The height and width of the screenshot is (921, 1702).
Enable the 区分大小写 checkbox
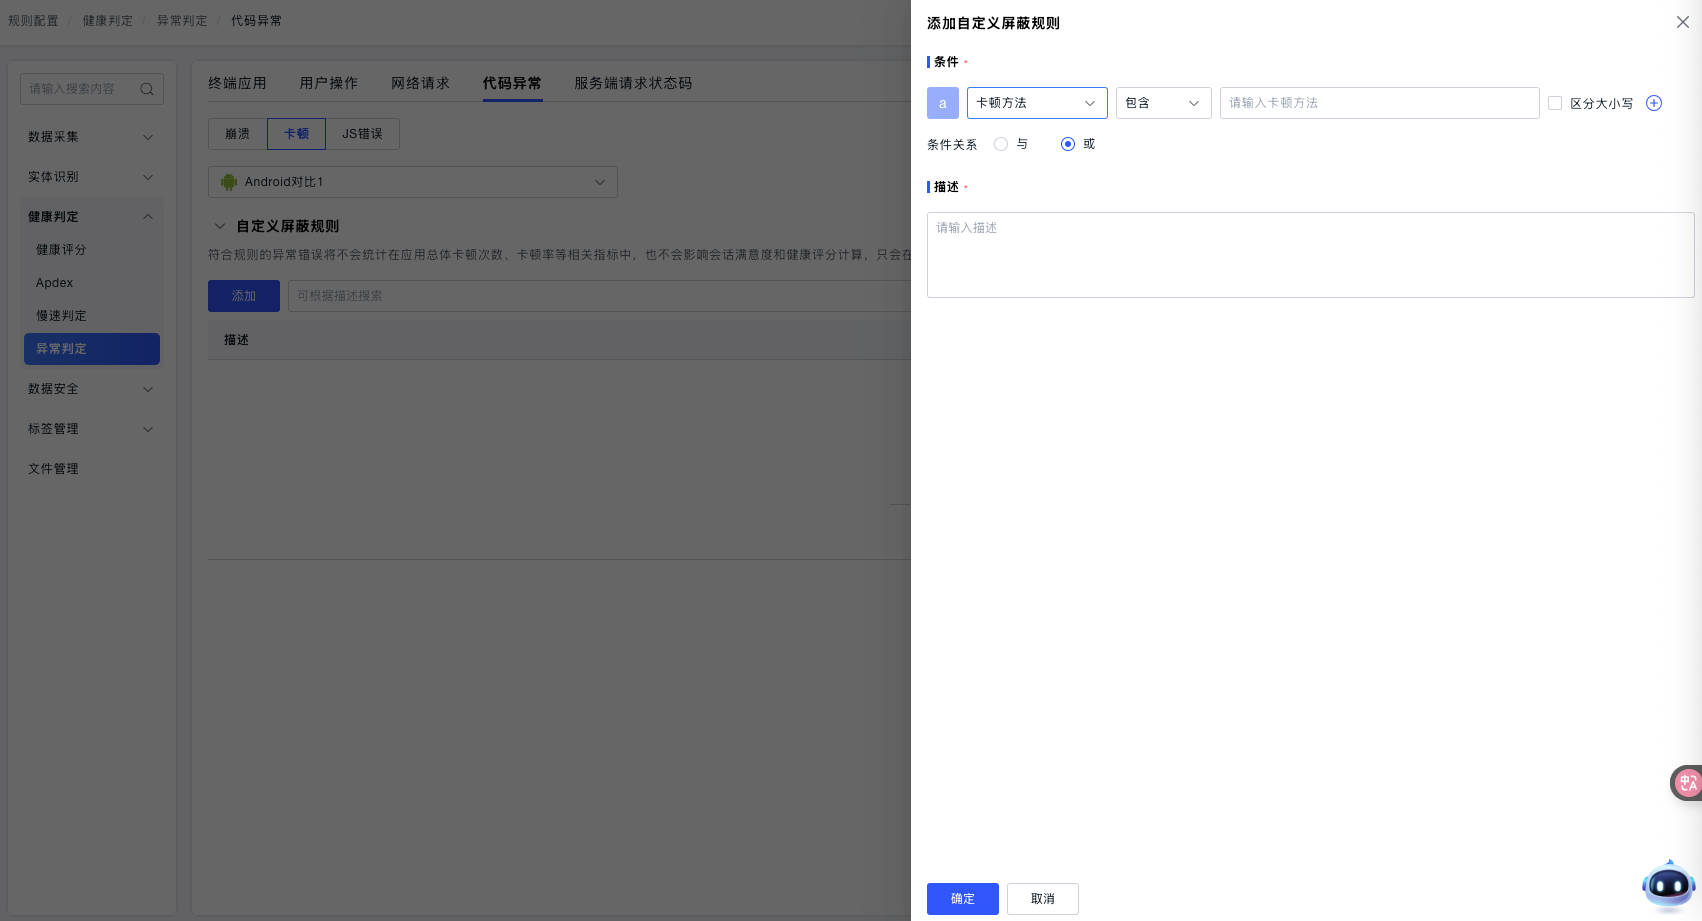[1555, 103]
